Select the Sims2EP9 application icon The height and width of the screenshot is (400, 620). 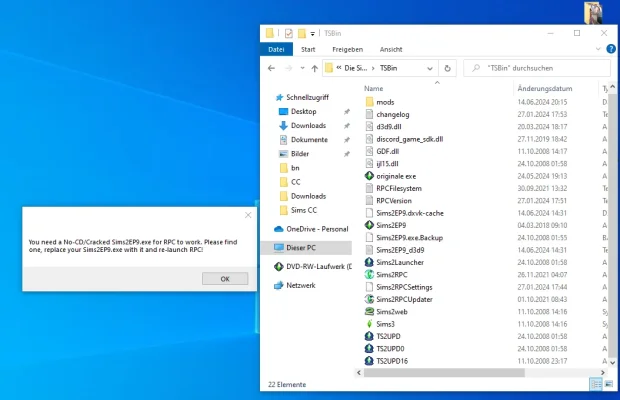click(x=369, y=225)
